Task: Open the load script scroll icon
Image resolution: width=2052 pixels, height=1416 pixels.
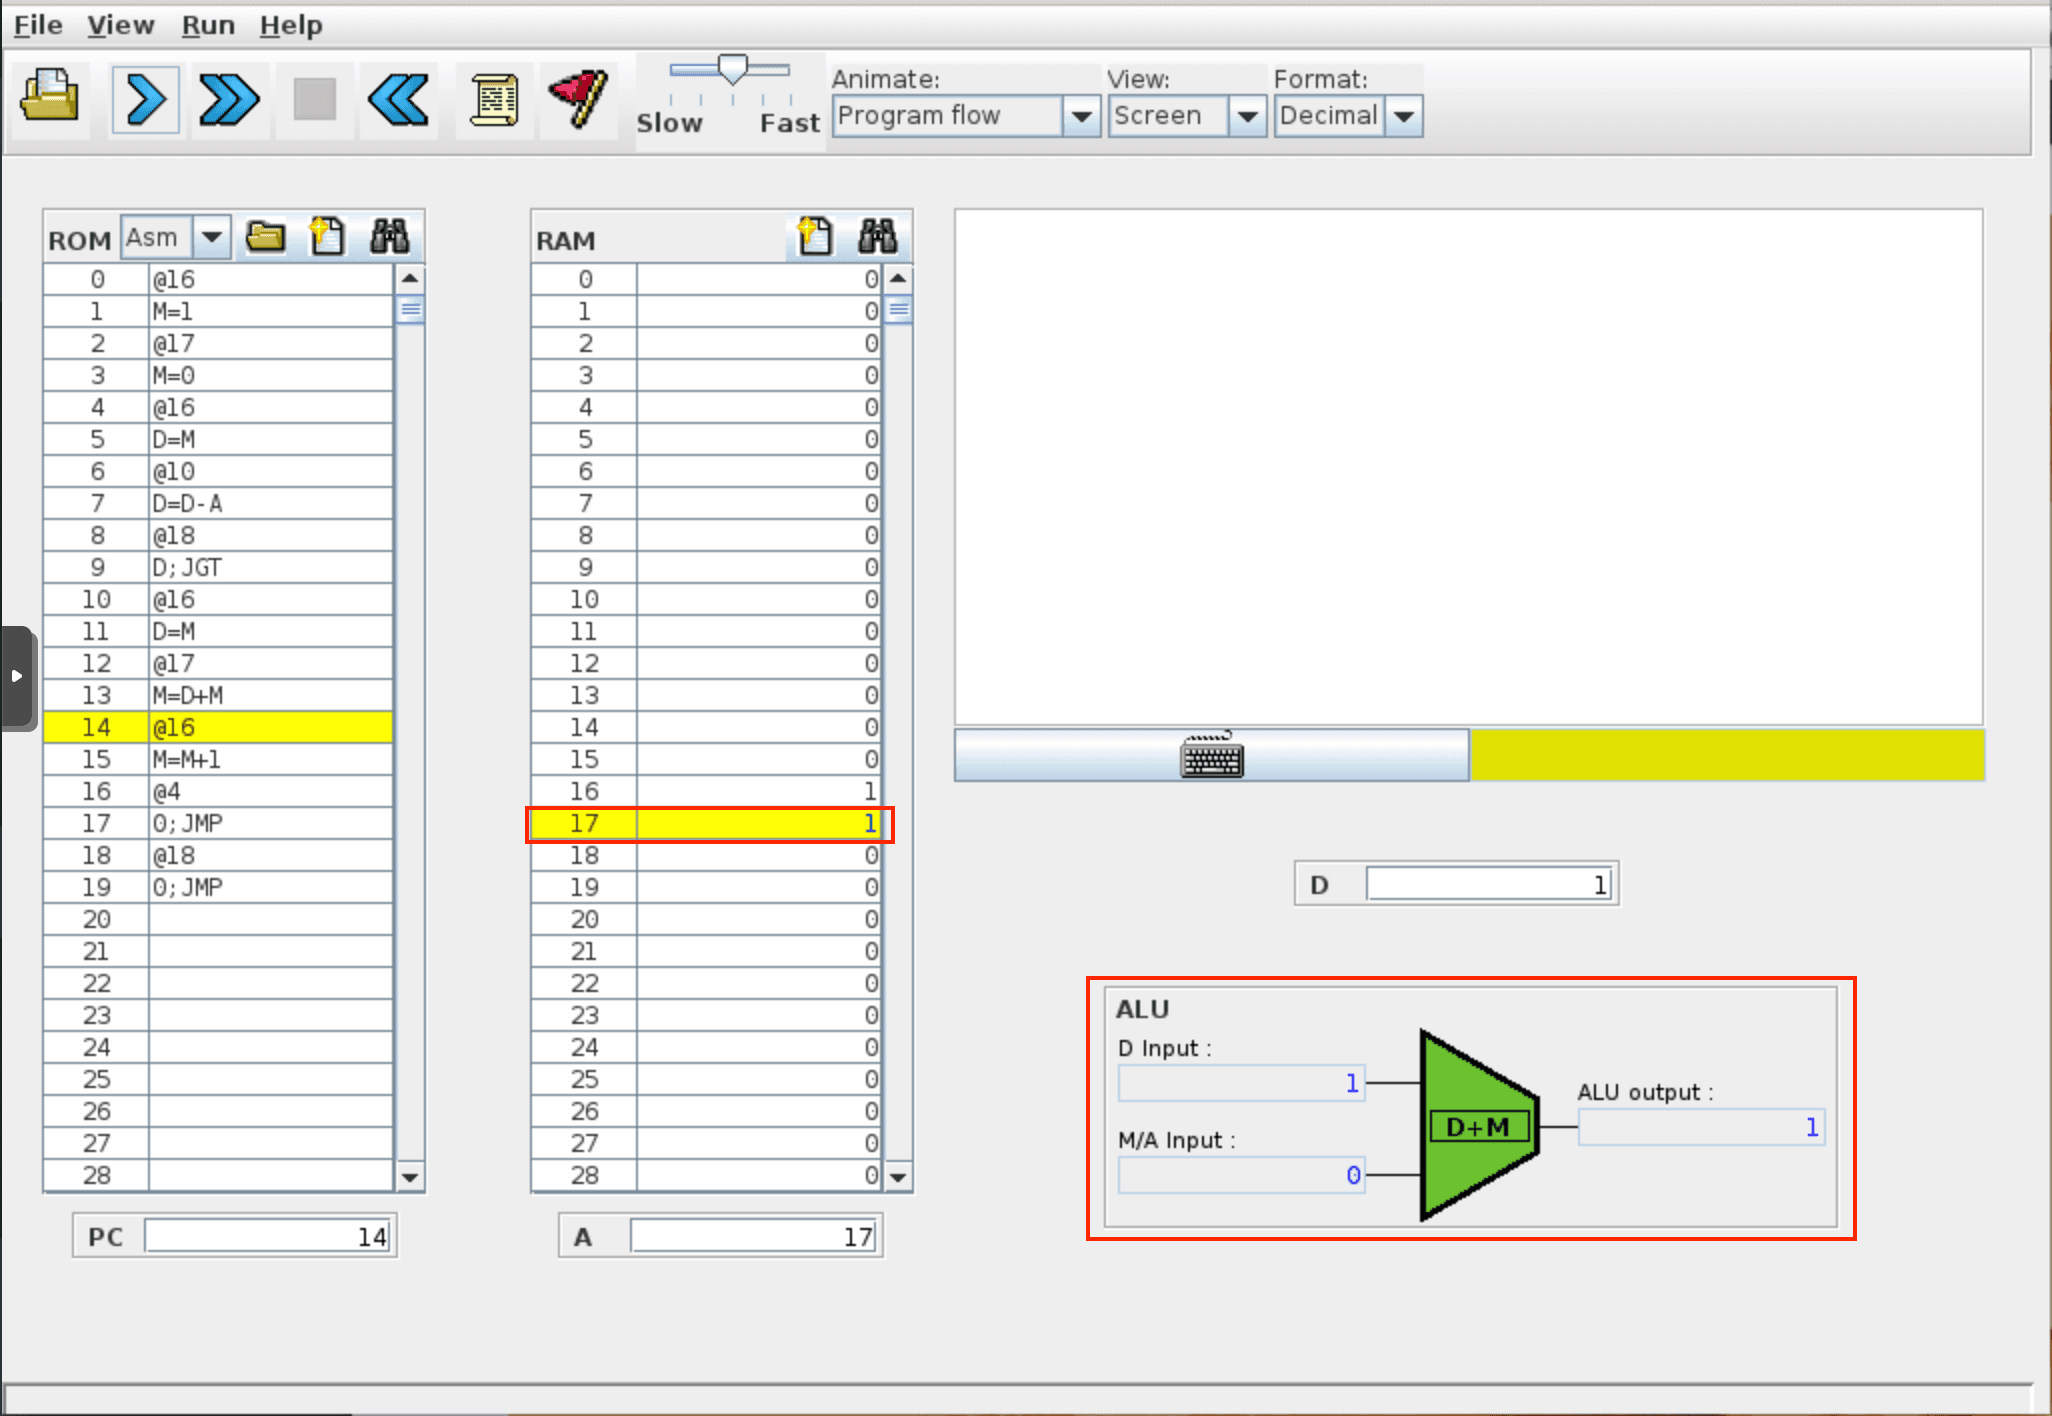Action: coord(493,99)
